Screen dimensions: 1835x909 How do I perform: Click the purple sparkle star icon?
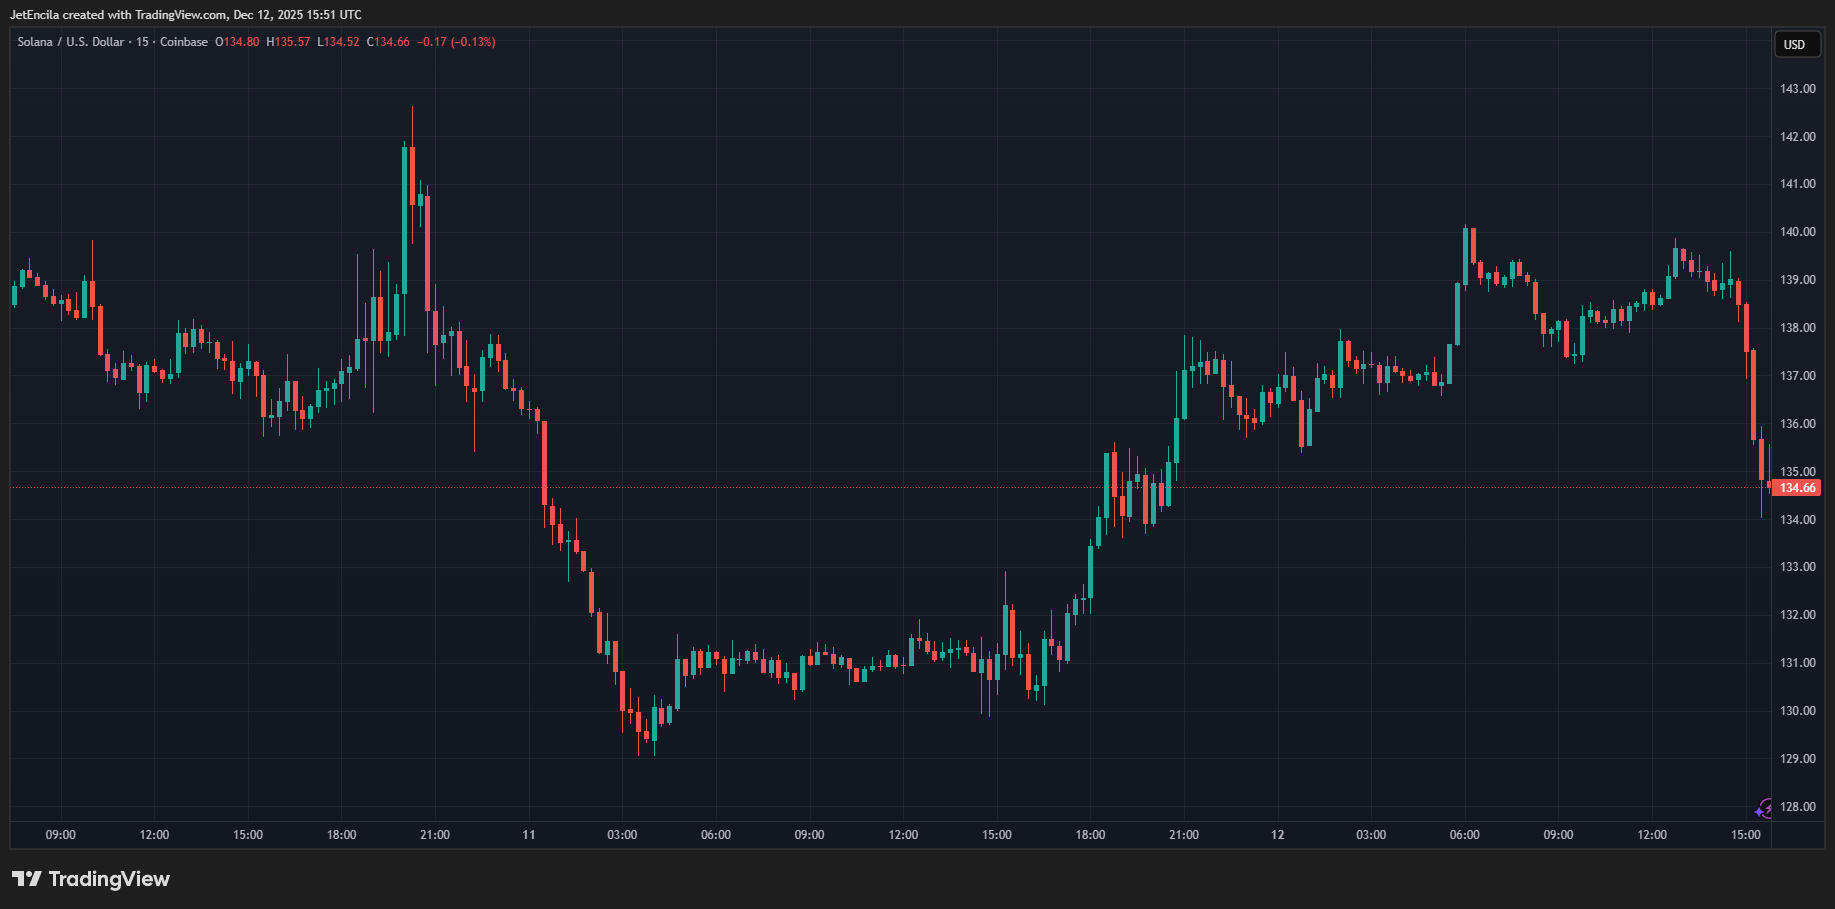click(x=1759, y=812)
